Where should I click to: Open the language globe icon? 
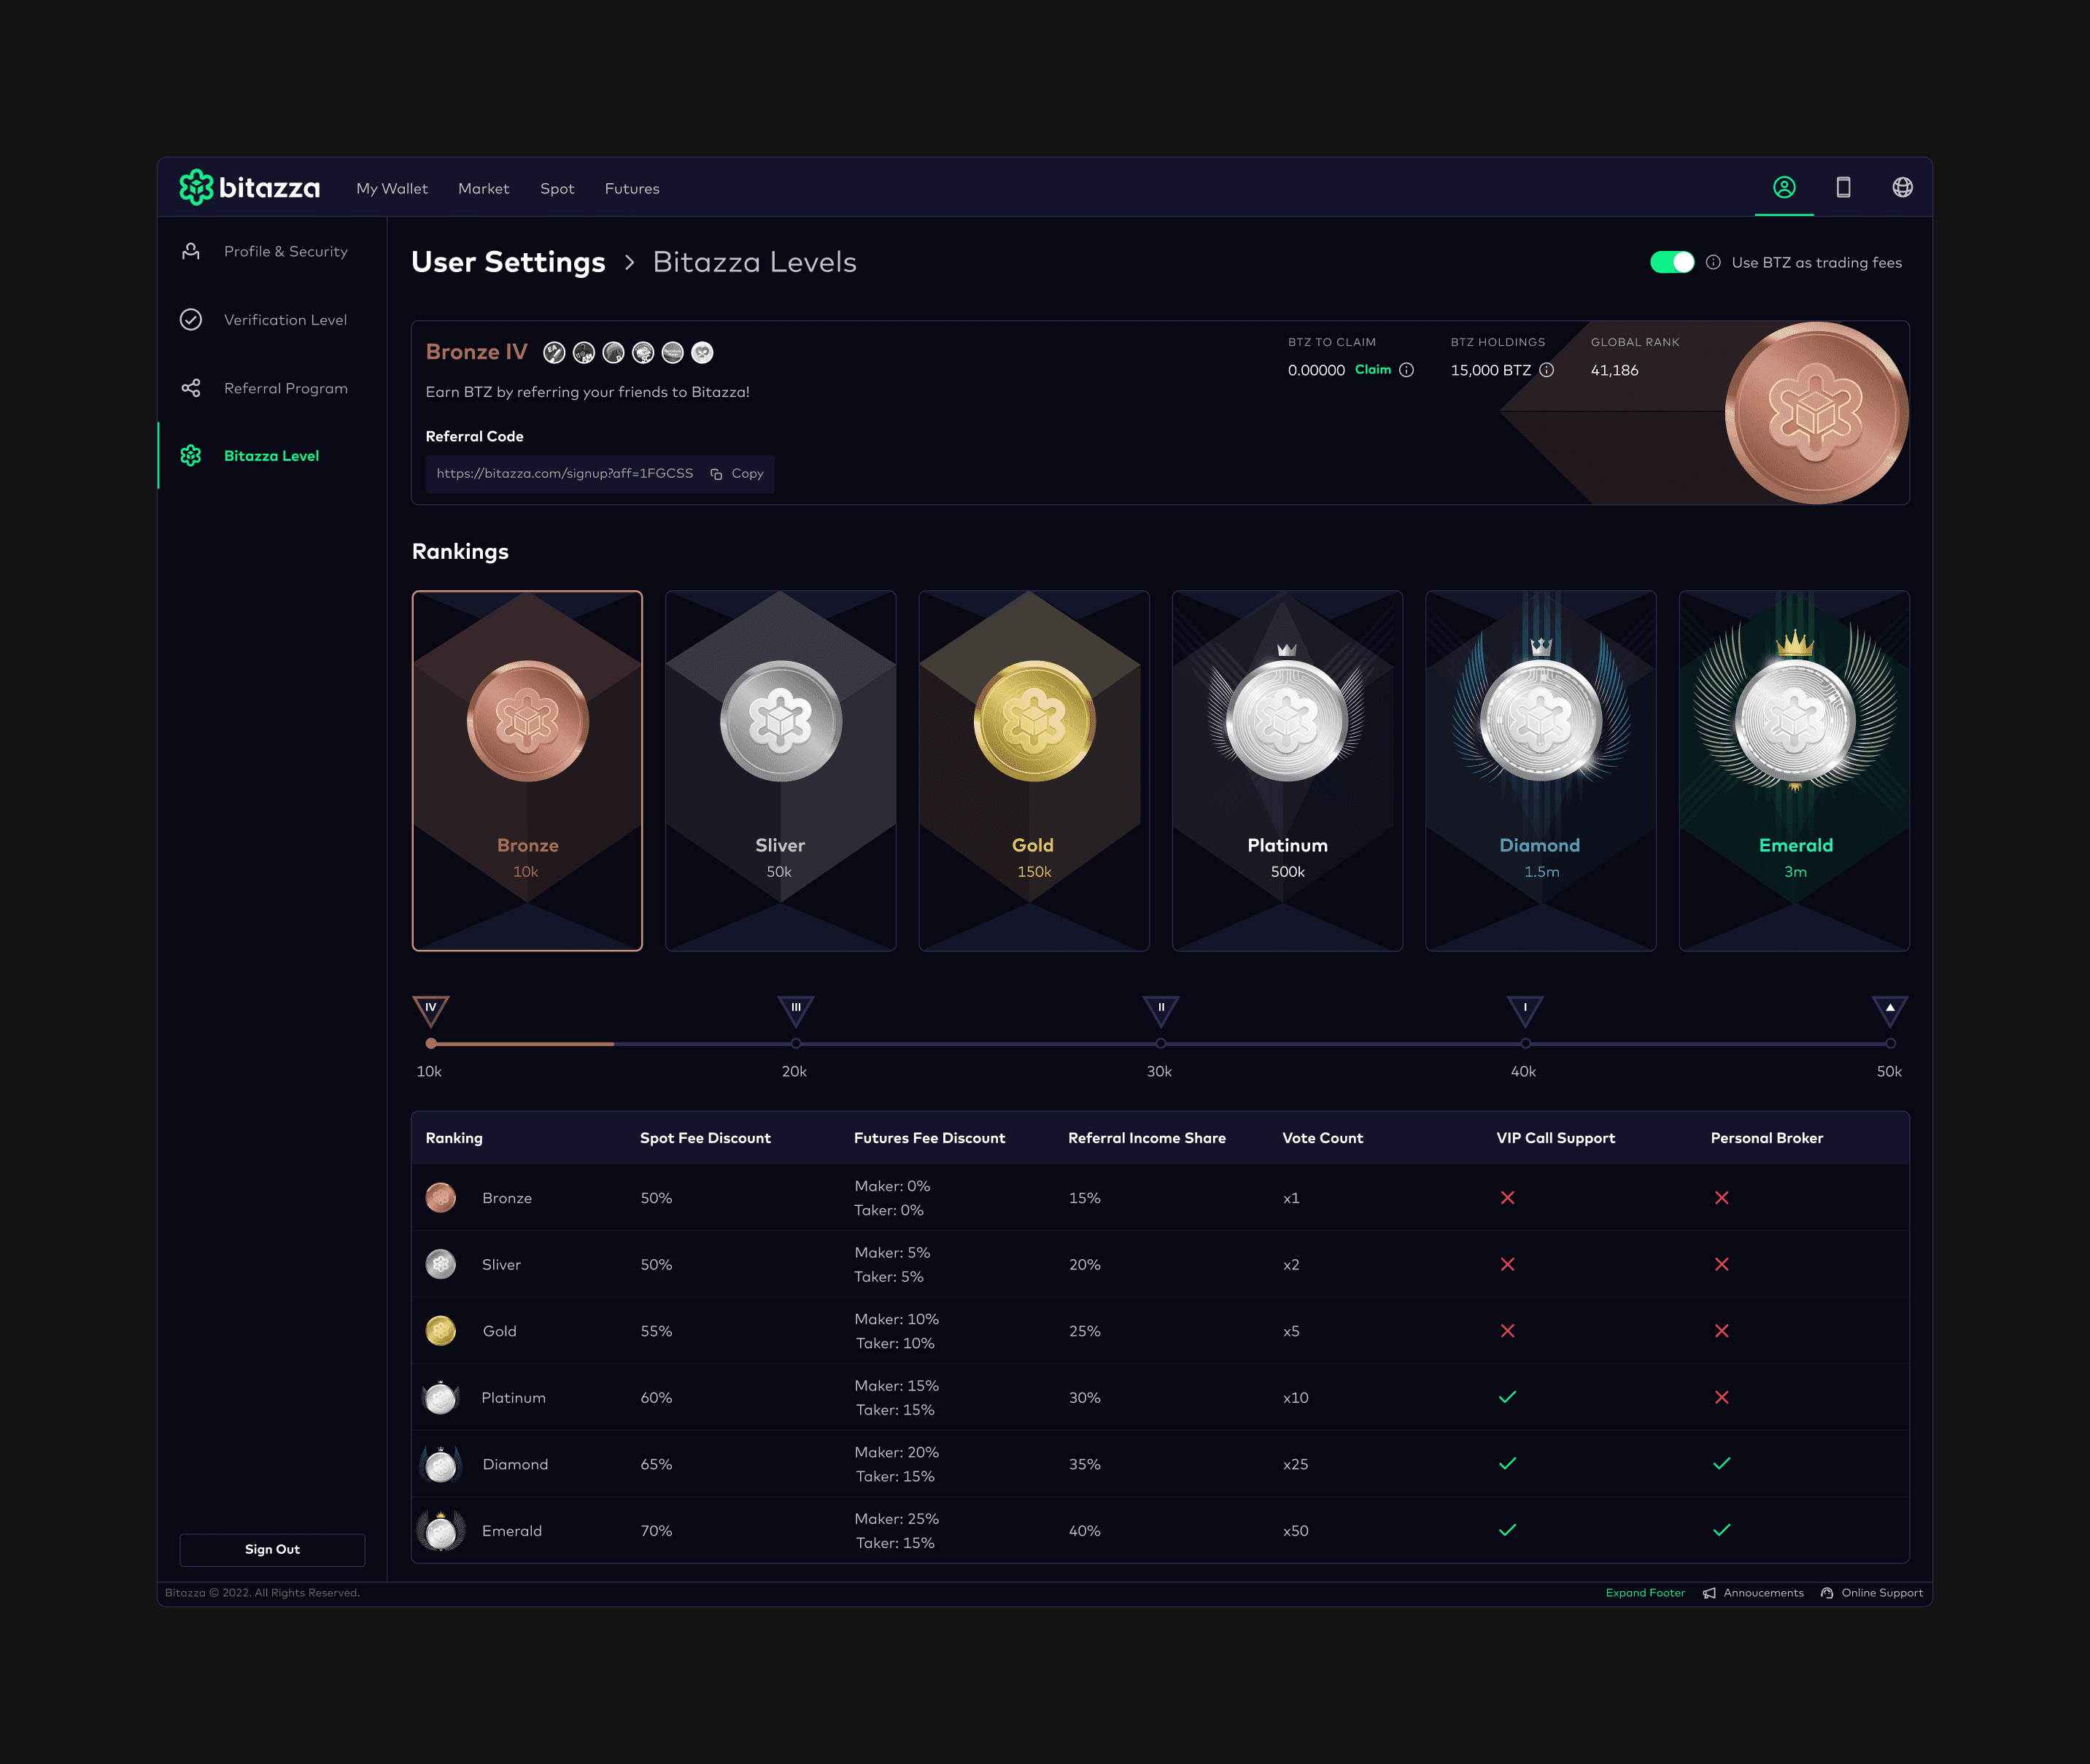1903,187
